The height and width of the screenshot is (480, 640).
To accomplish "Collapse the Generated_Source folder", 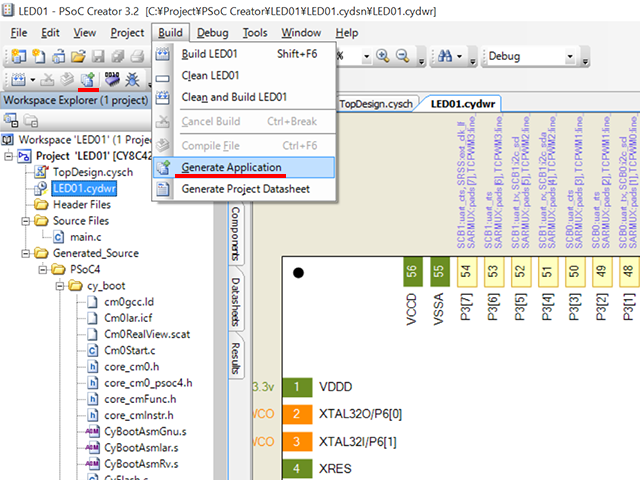I will pyautogui.click(x=26, y=253).
